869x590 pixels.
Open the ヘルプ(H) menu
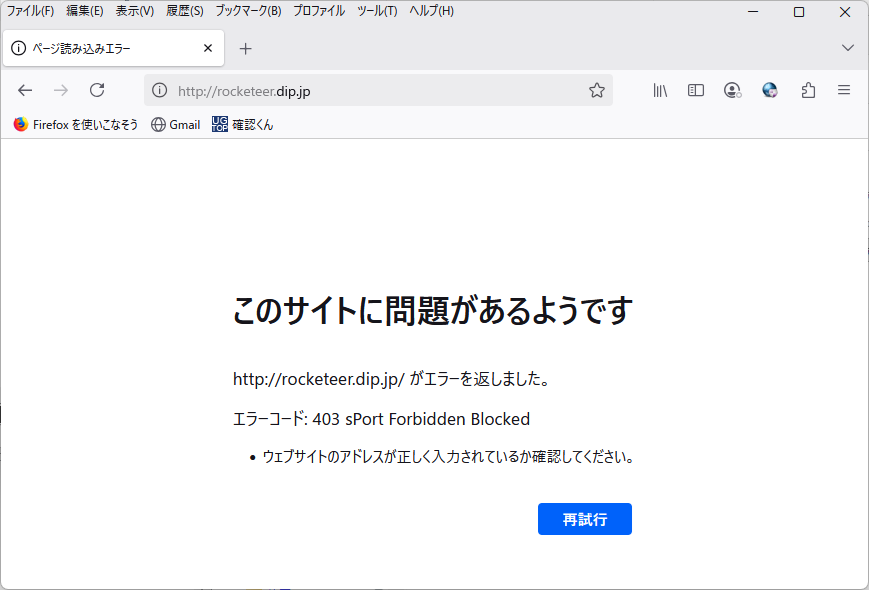(431, 11)
